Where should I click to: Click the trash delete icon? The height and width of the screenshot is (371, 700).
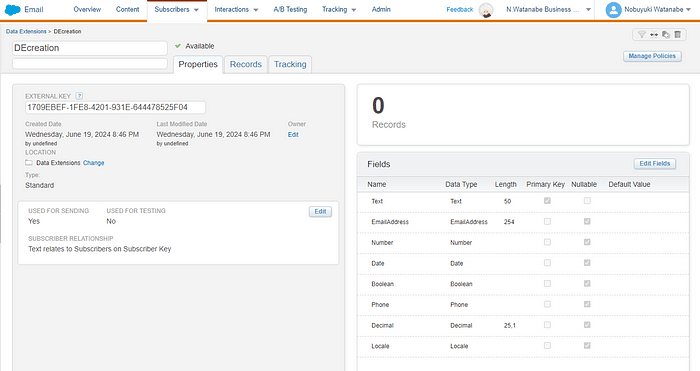[677, 34]
